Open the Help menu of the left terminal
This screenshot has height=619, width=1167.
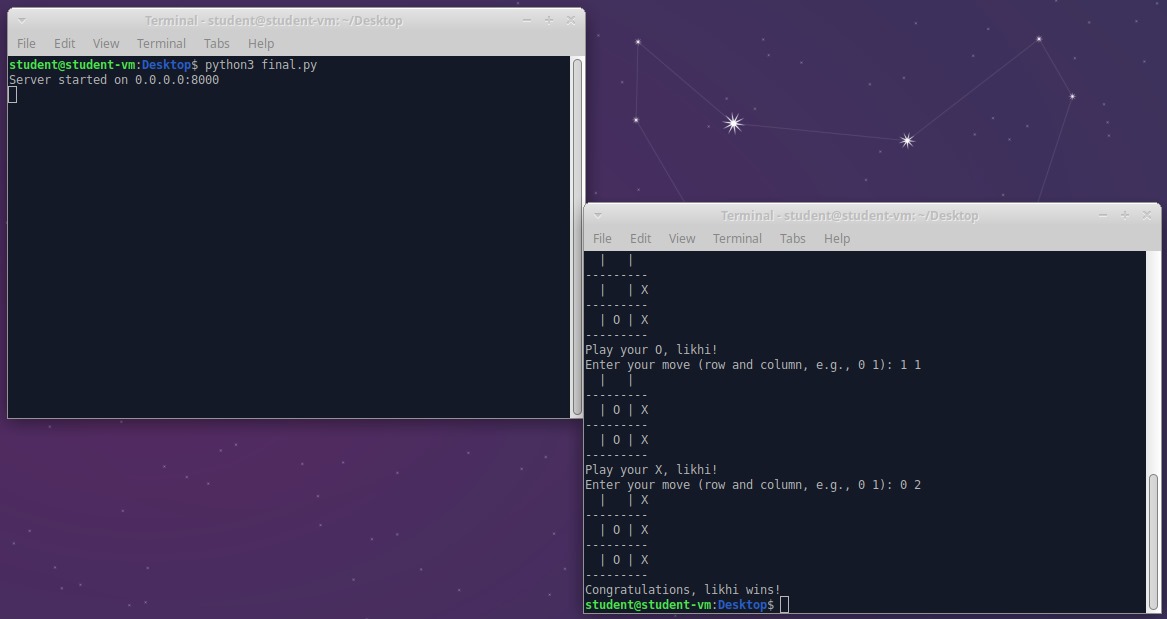click(260, 43)
